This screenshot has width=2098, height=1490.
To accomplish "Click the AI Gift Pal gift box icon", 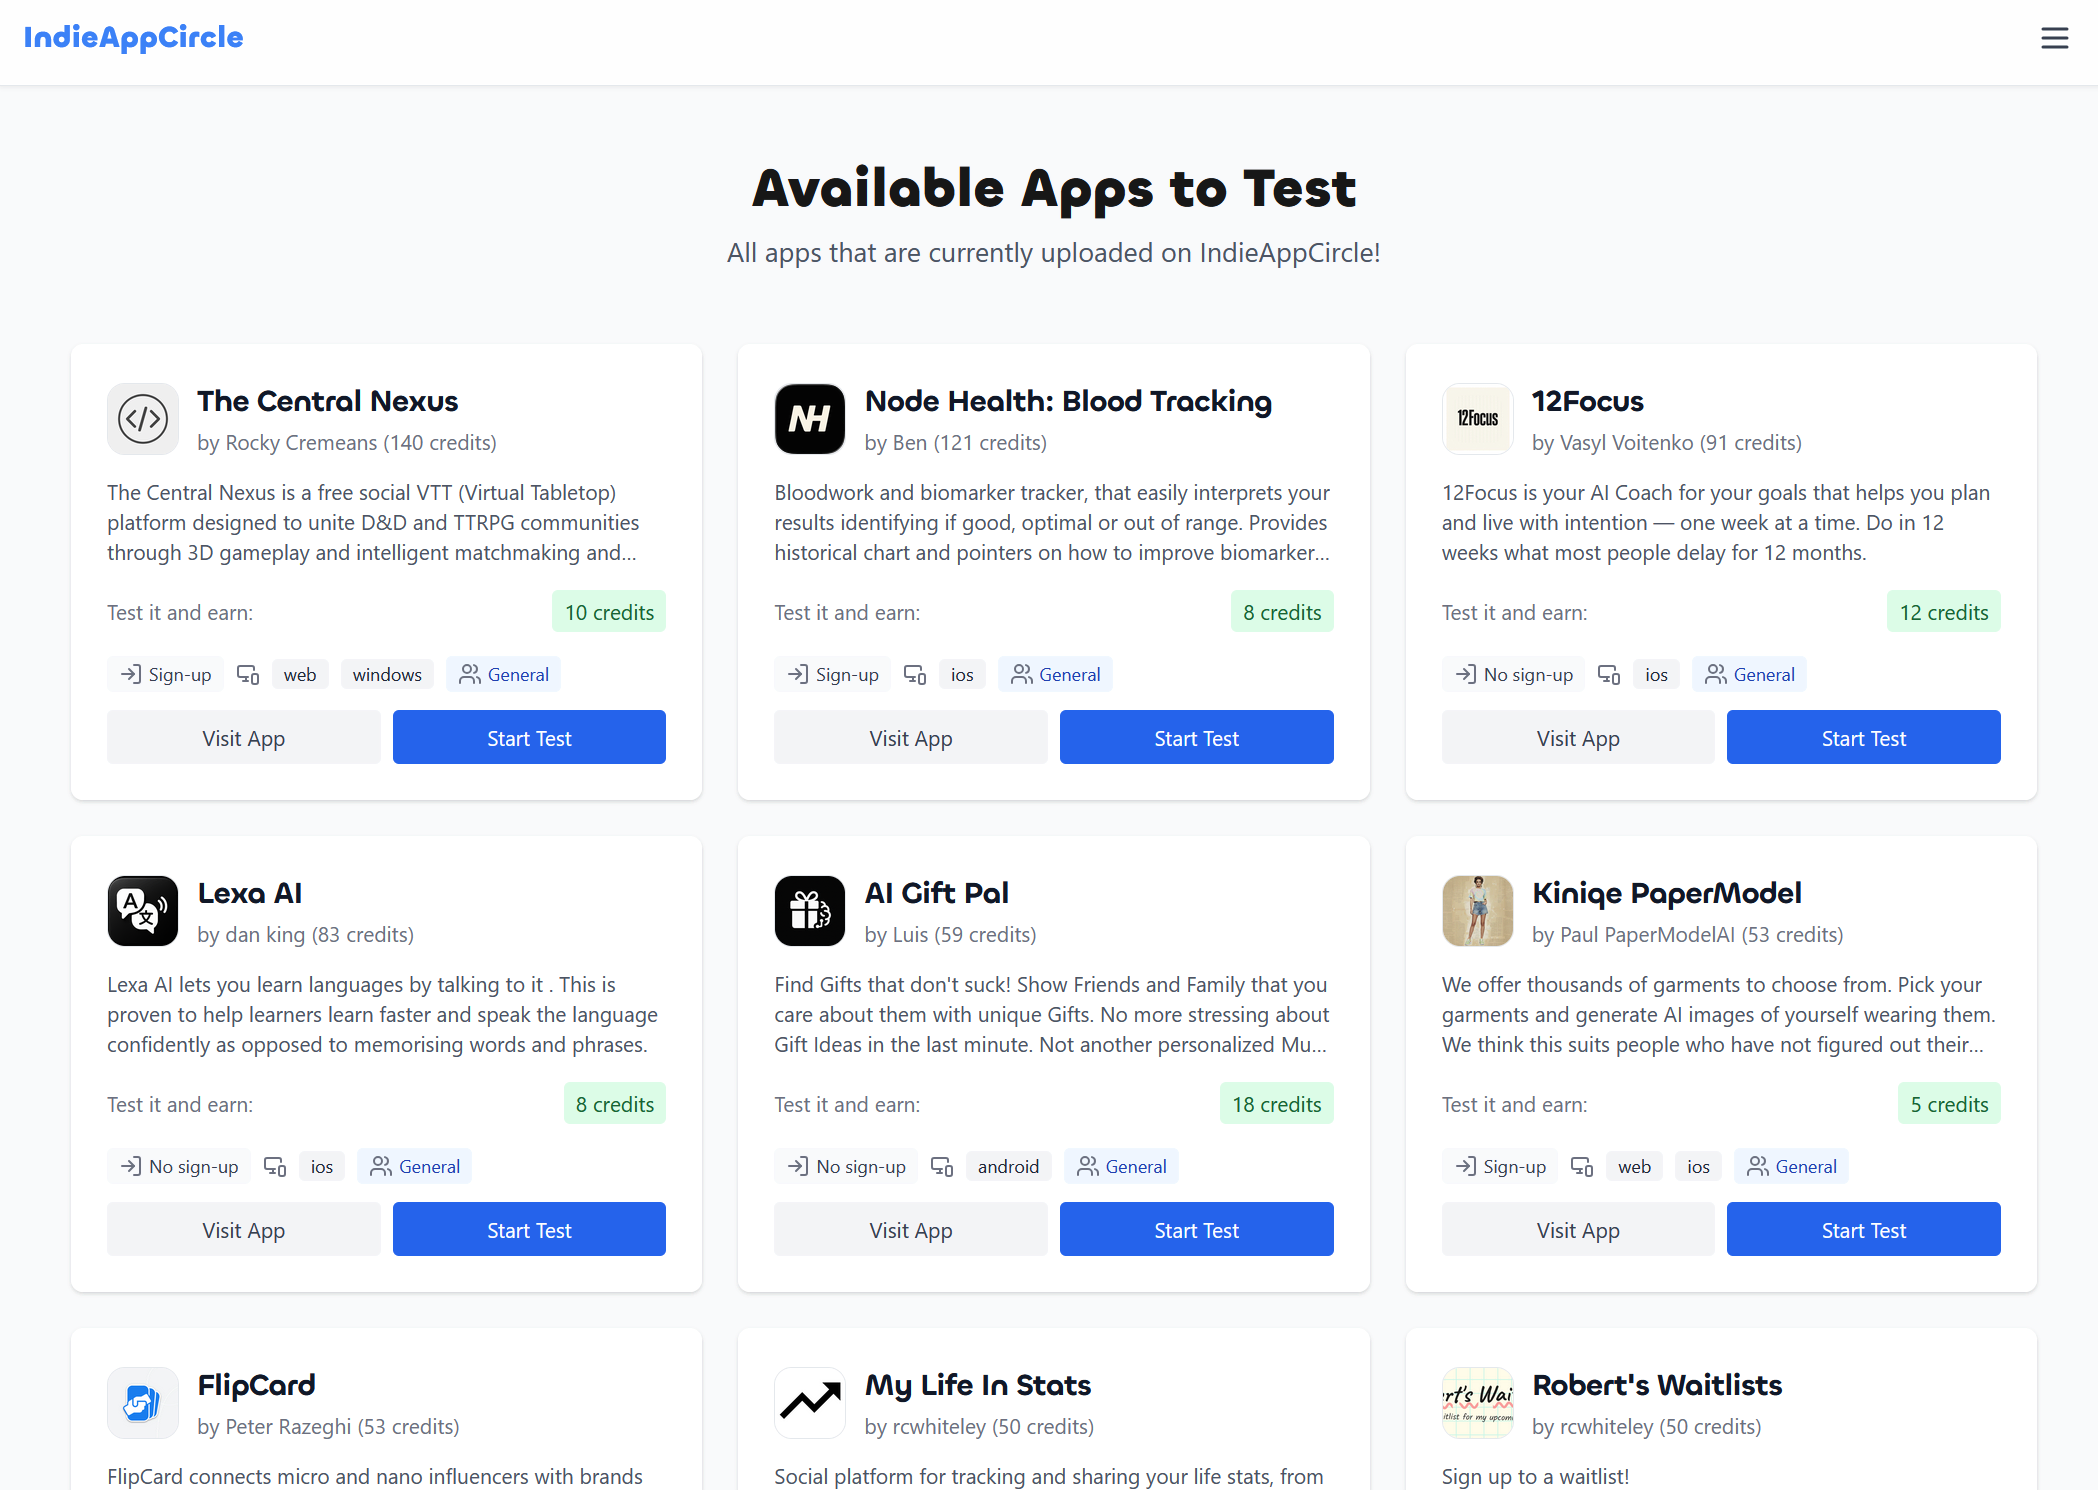I will point(809,911).
